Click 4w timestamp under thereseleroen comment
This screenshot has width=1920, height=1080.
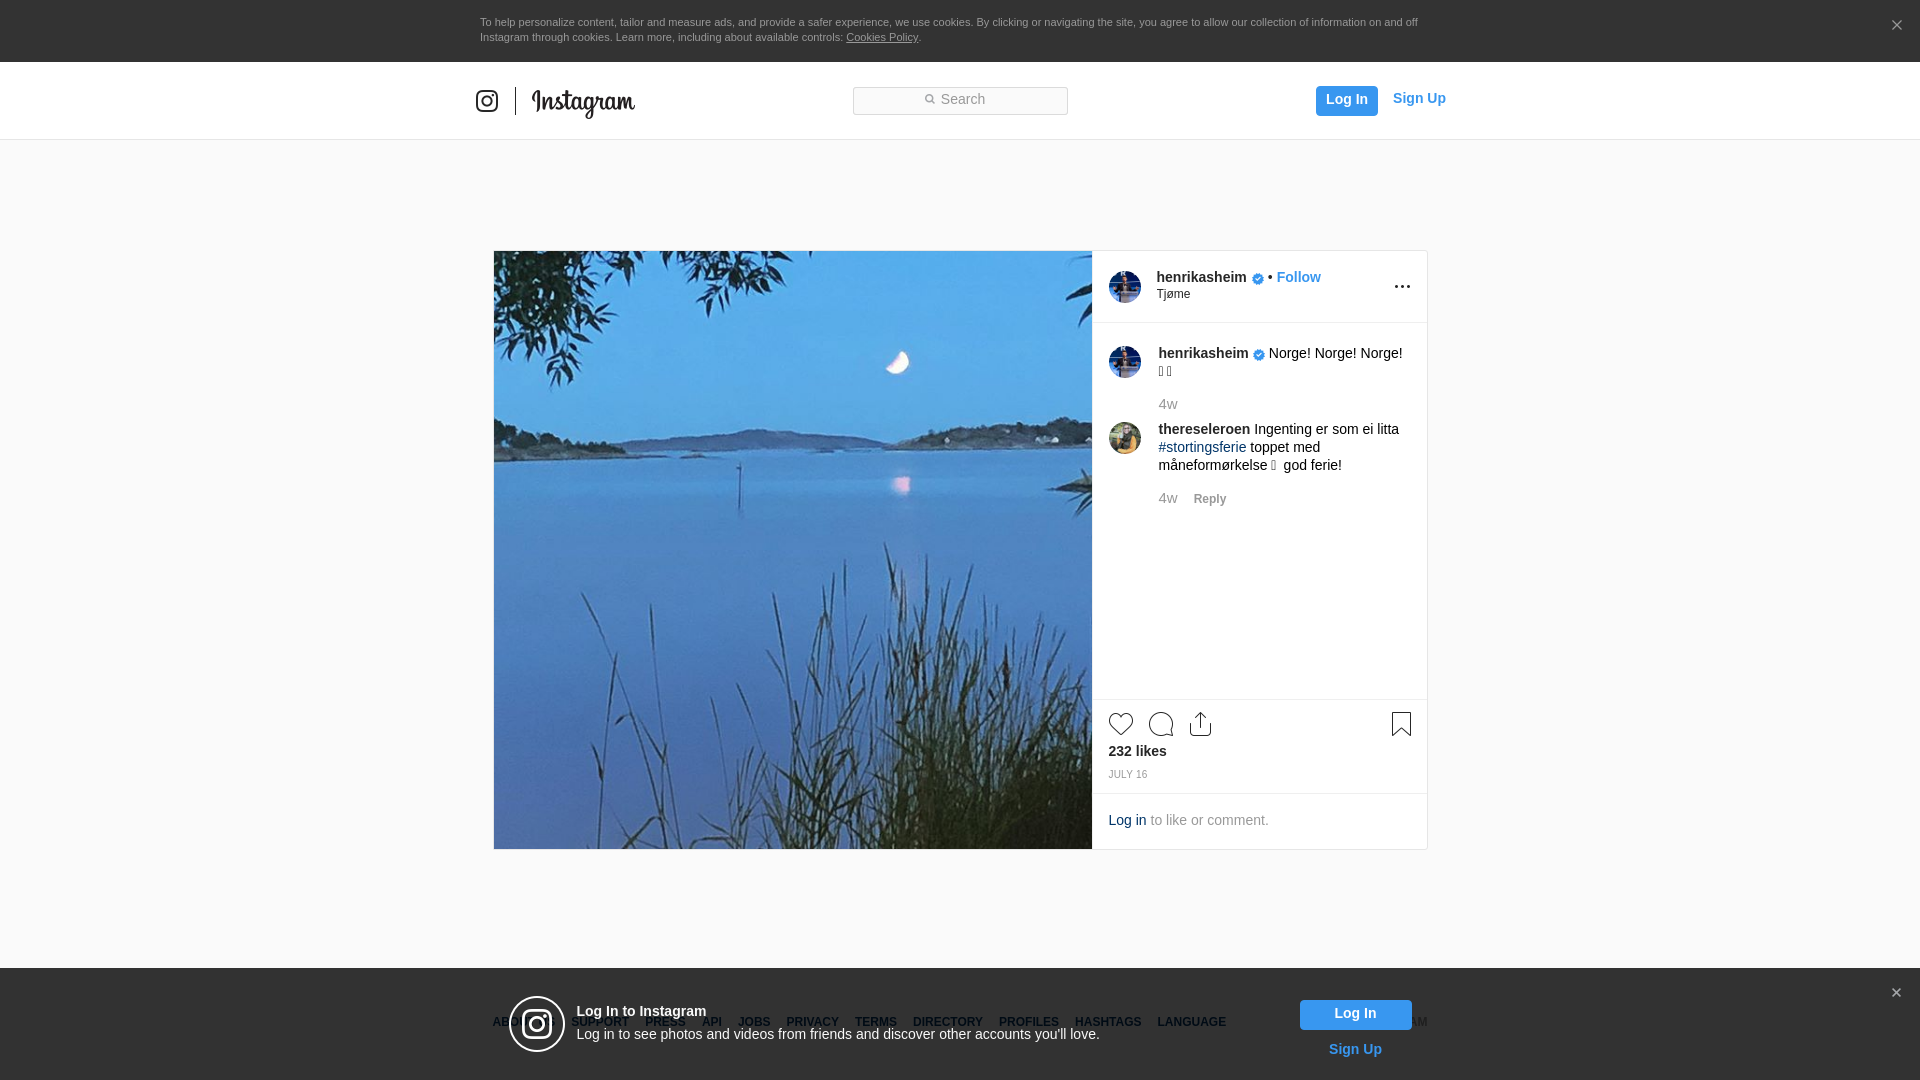click(1167, 498)
